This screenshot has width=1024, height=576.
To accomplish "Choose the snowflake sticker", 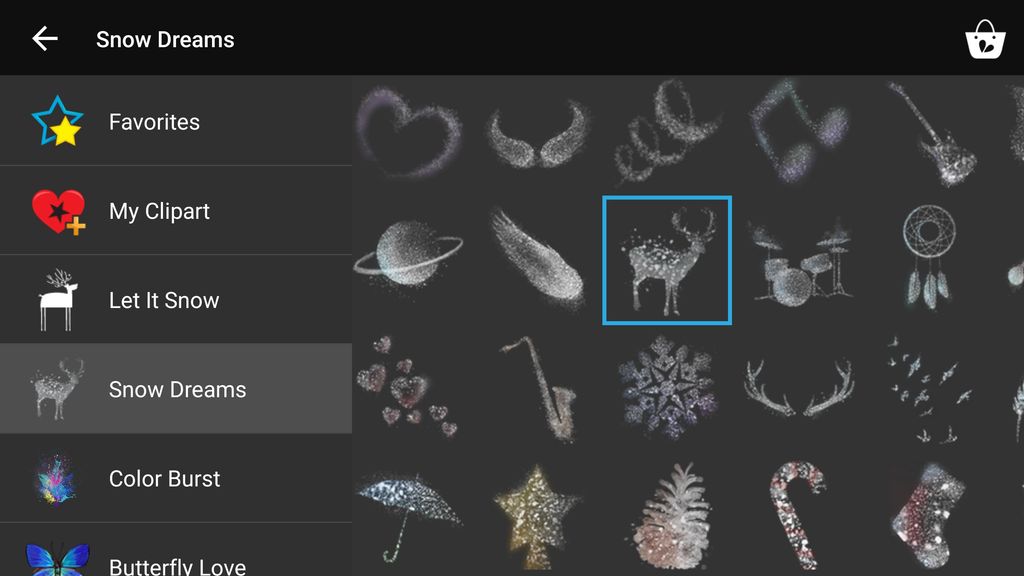I will coord(667,387).
